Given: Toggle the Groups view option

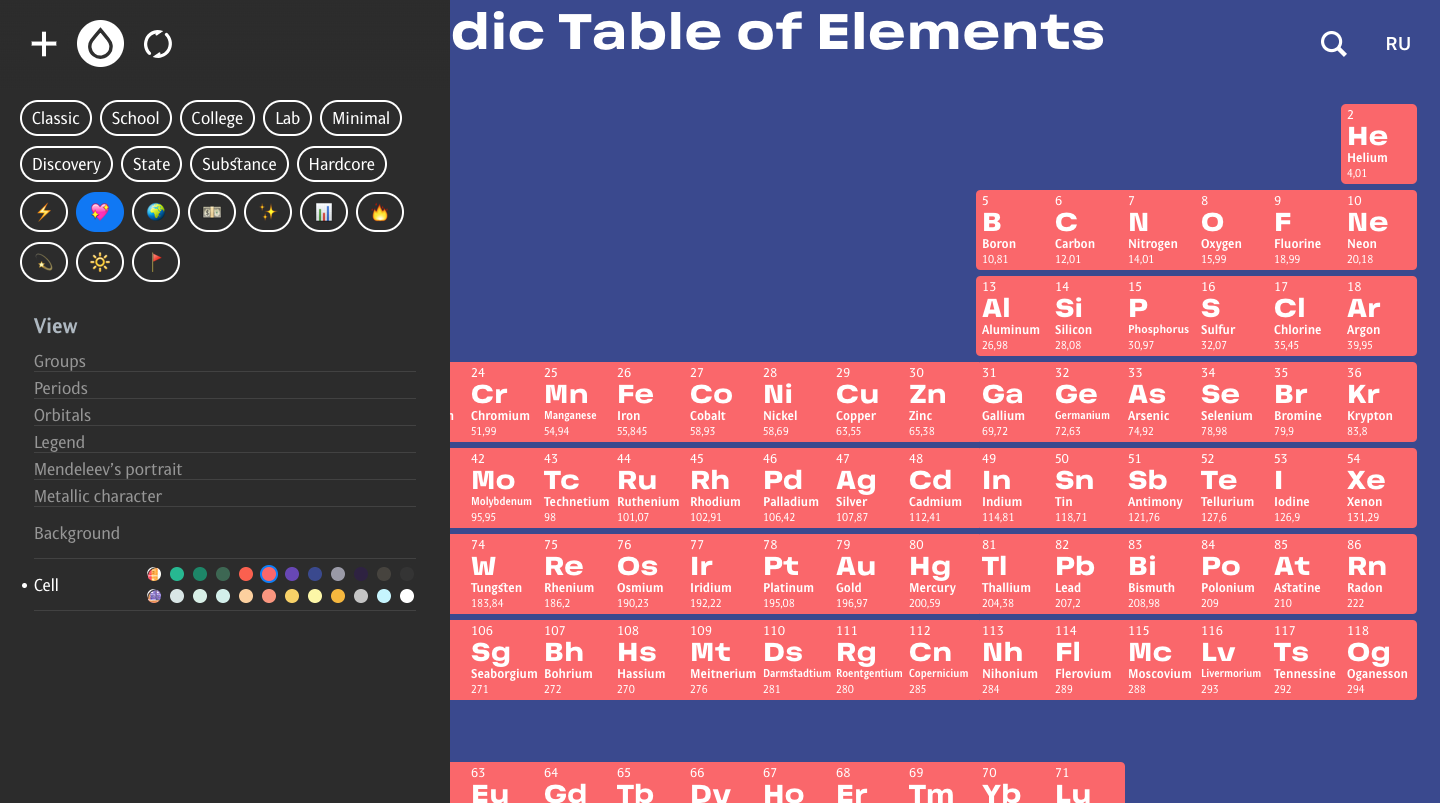Looking at the screenshot, I should point(60,361).
